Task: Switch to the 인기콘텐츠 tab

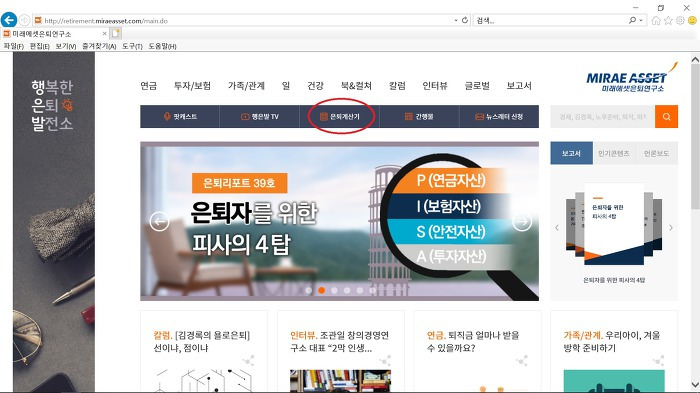Action: 614,153
